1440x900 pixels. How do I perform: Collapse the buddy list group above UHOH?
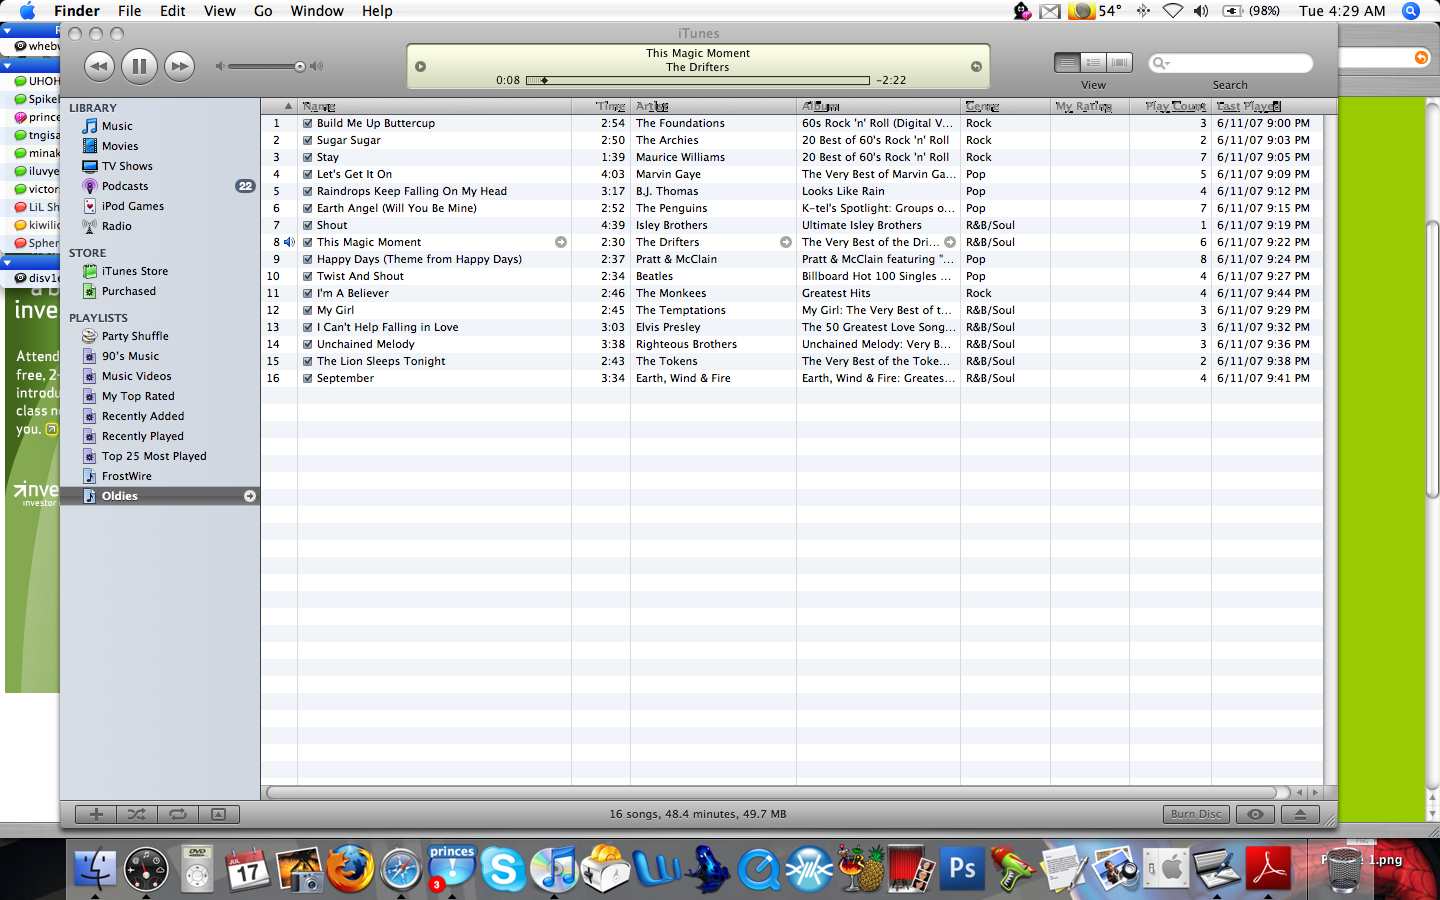click(7, 66)
